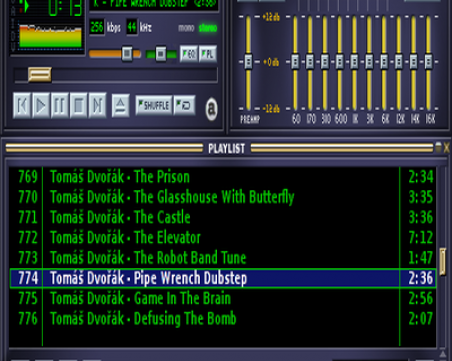Toggle the EQ window button
The width and height of the screenshot is (452, 361).
(189, 54)
